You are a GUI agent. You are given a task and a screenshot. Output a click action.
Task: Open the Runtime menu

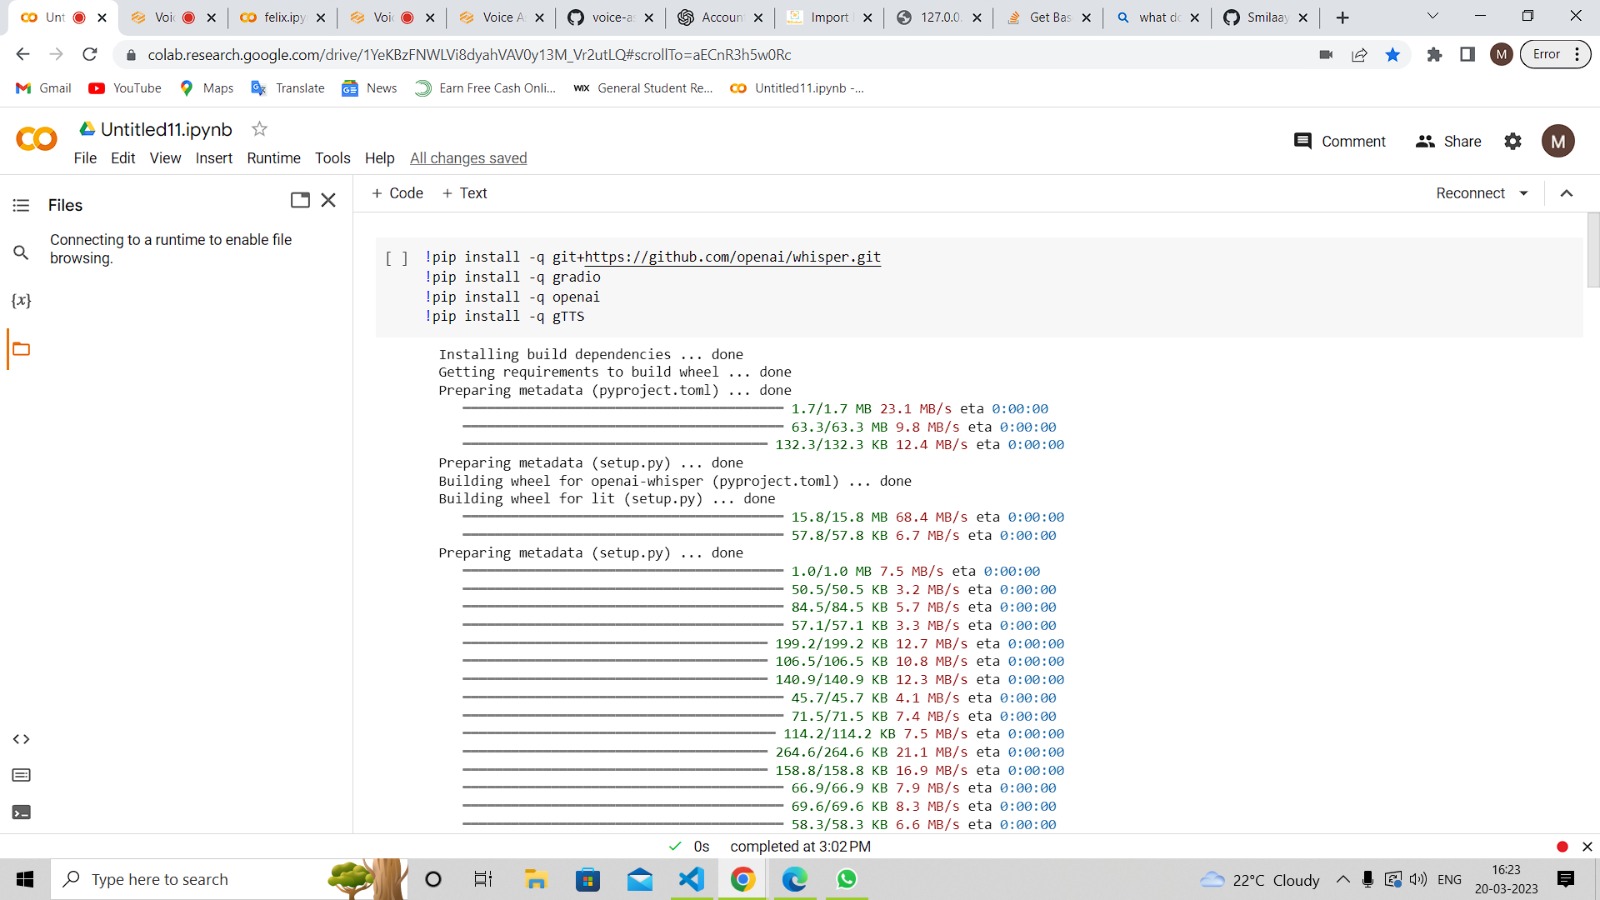(274, 158)
